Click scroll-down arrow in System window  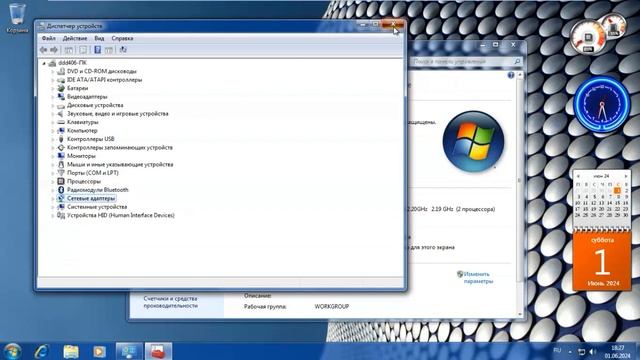520,314
